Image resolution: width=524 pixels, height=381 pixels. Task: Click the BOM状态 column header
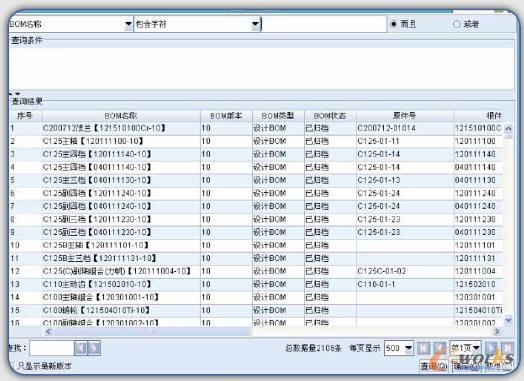pyautogui.click(x=330, y=116)
